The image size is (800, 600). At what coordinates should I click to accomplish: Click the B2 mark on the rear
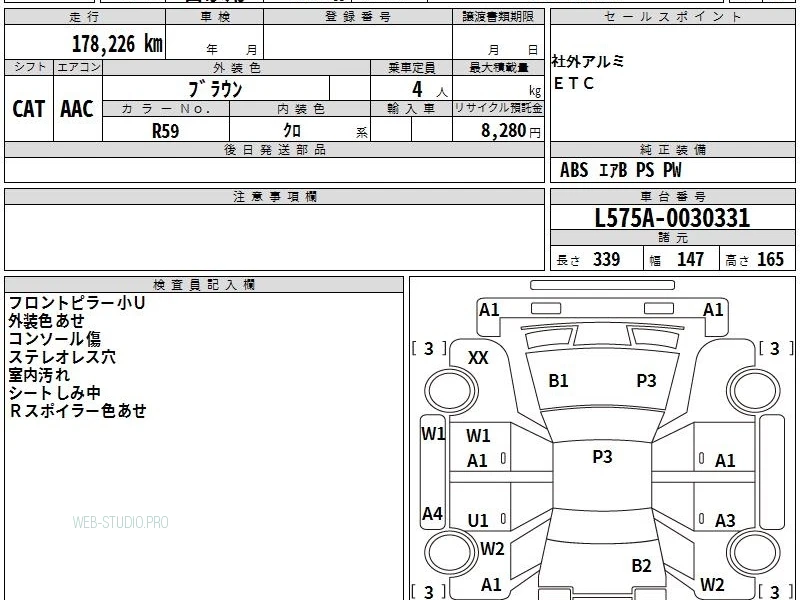point(641,566)
